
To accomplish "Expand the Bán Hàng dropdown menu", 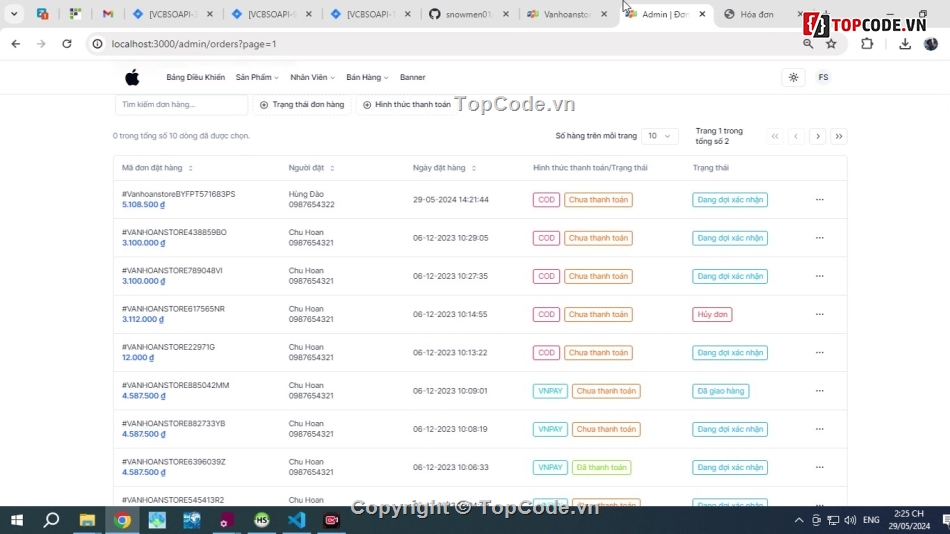I will (x=367, y=77).
